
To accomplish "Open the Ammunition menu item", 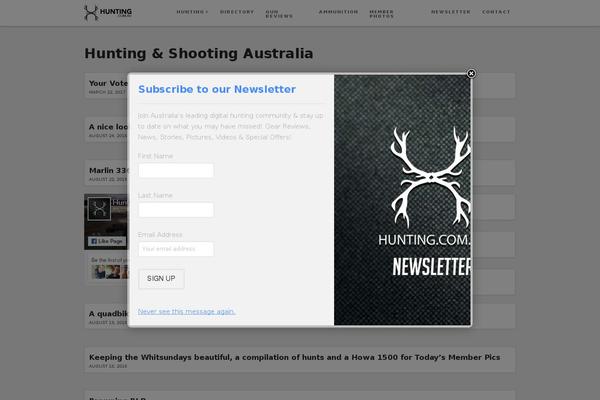I will (x=338, y=12).
